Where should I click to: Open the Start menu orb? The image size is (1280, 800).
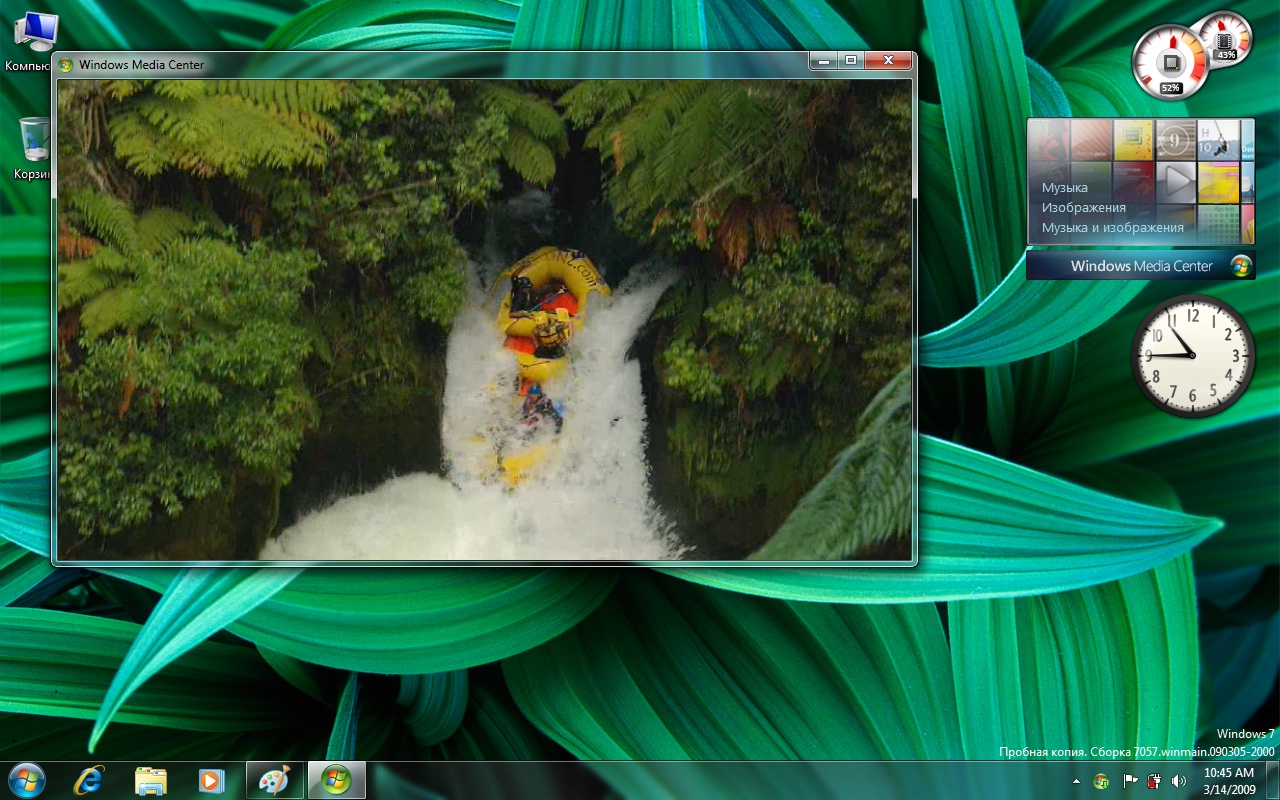coord(26,780)
